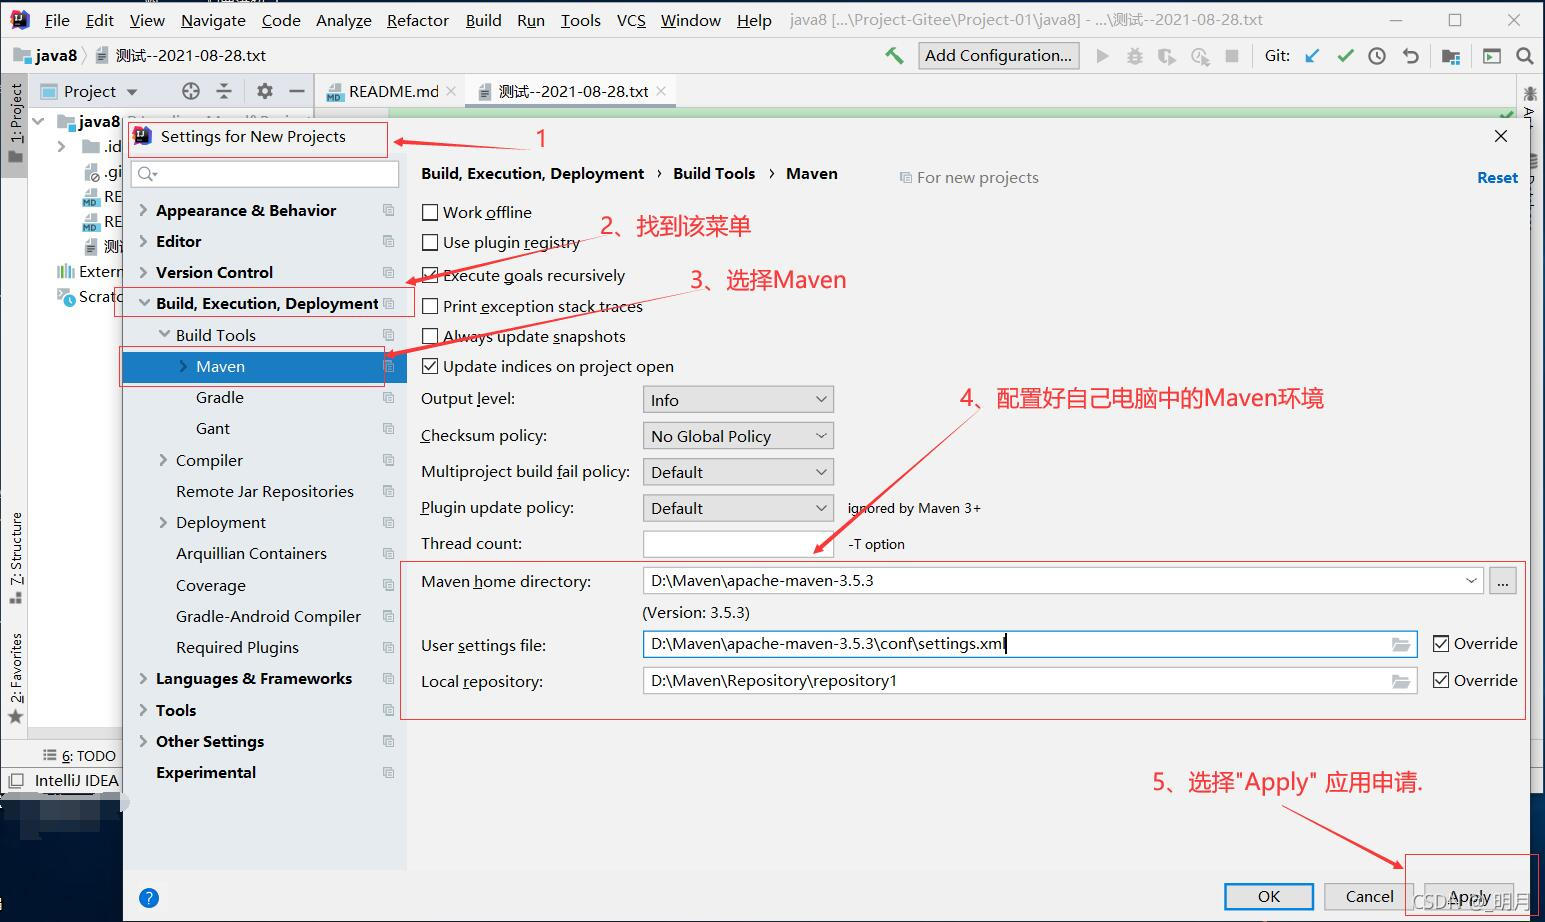Click the Build hammer icon in toolbar

894,56
